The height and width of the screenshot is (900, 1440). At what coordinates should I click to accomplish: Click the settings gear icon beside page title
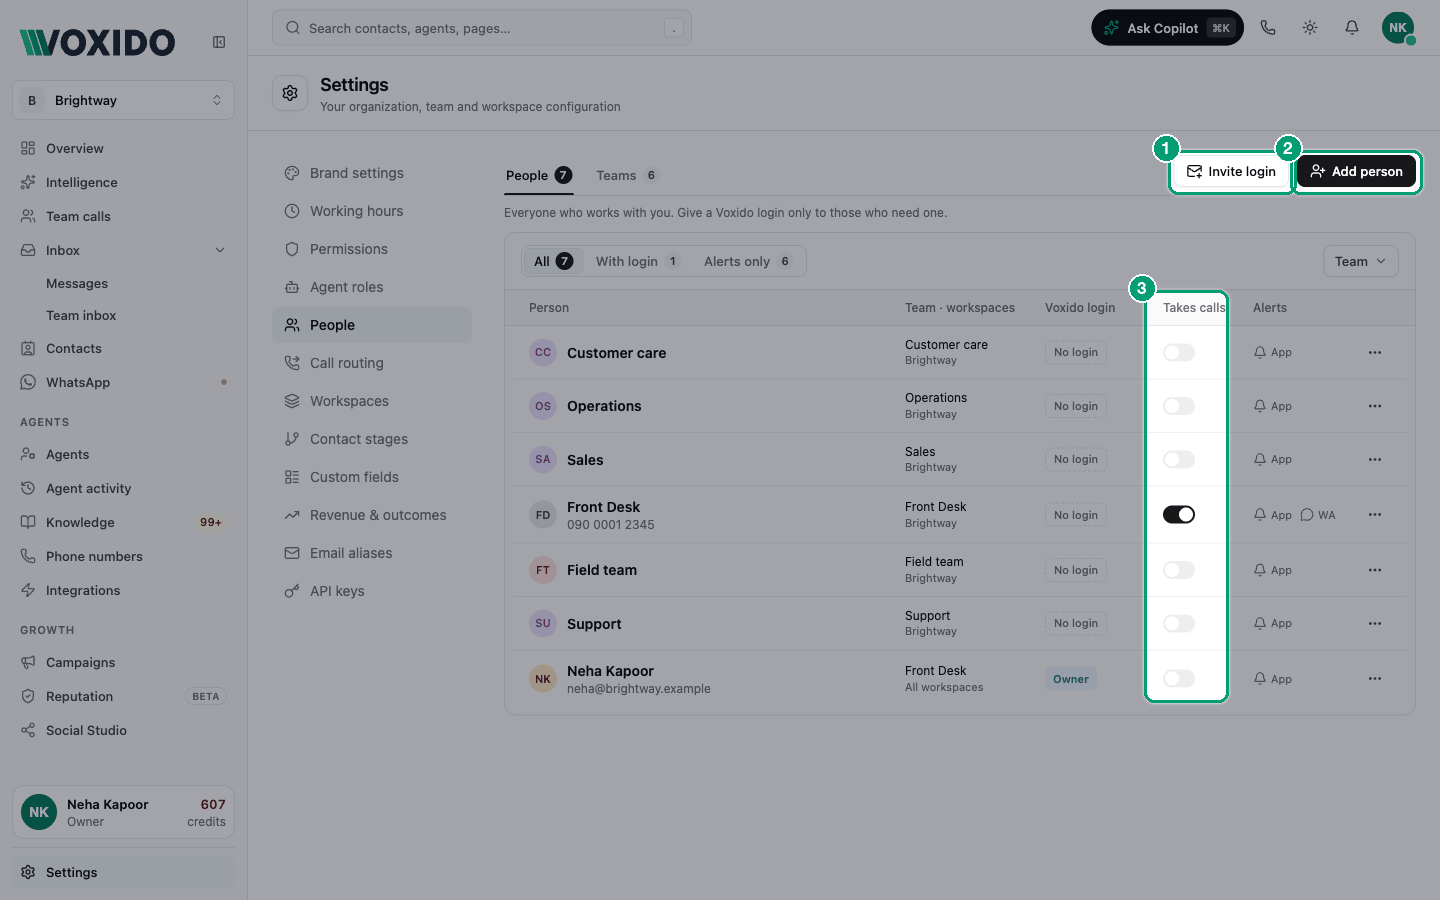290,93
